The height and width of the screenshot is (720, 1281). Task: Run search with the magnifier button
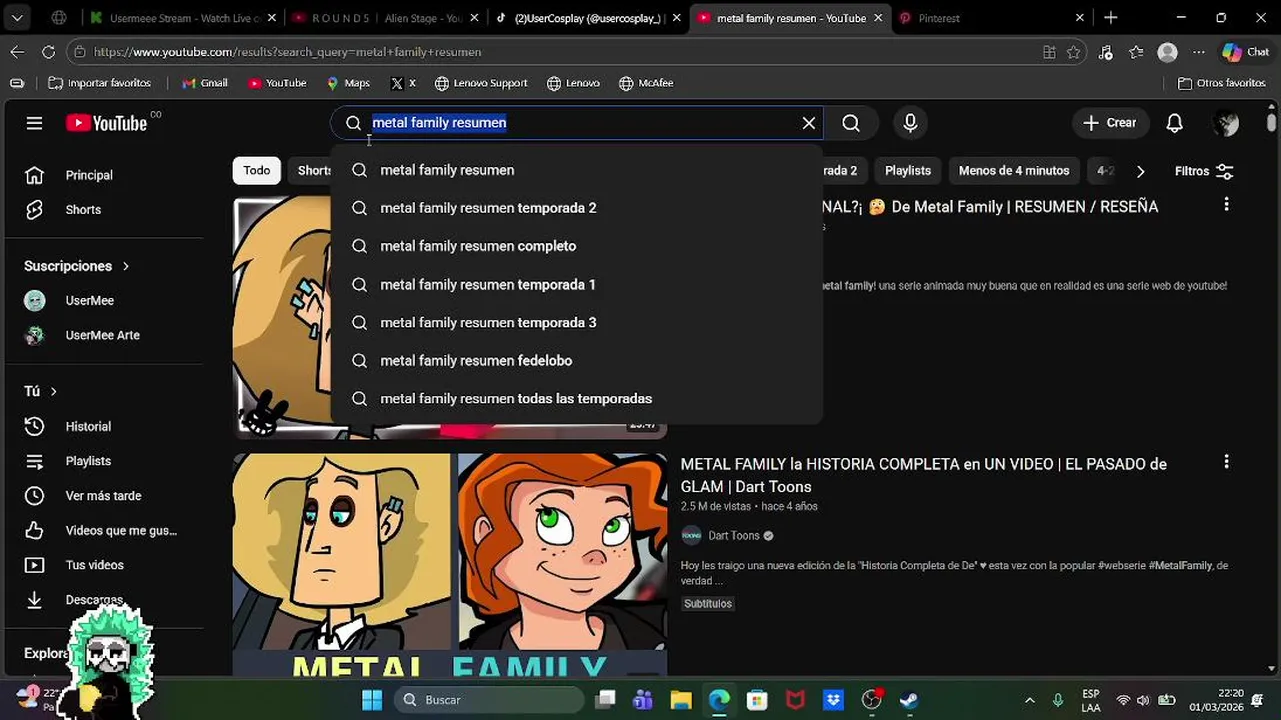(851, 123)
